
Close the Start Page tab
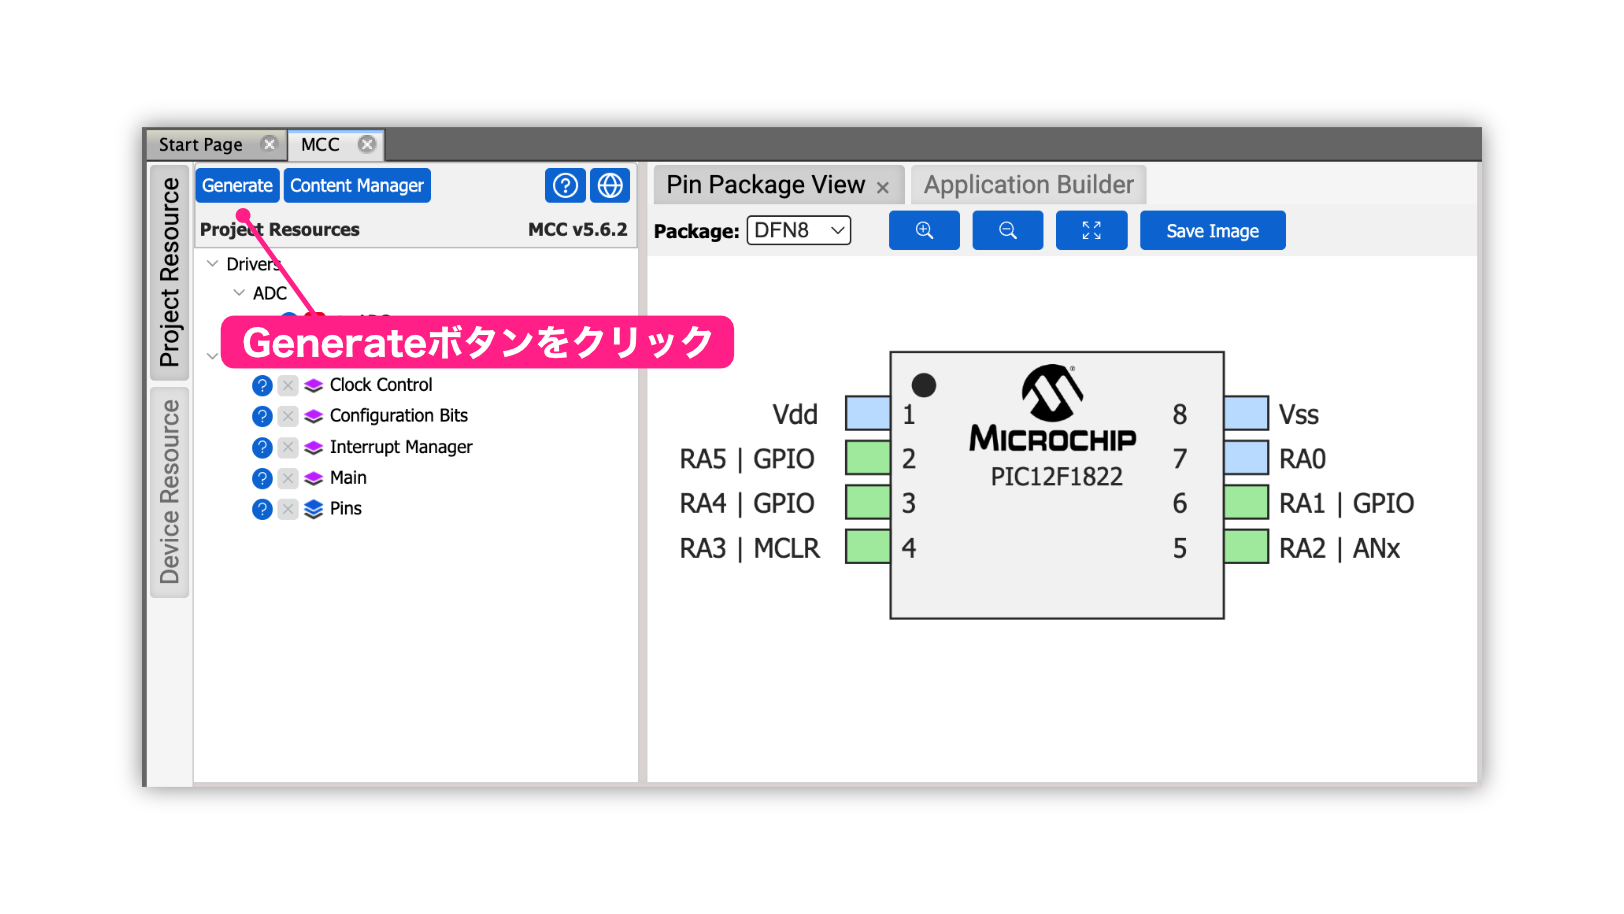click(x=269, y=144)
